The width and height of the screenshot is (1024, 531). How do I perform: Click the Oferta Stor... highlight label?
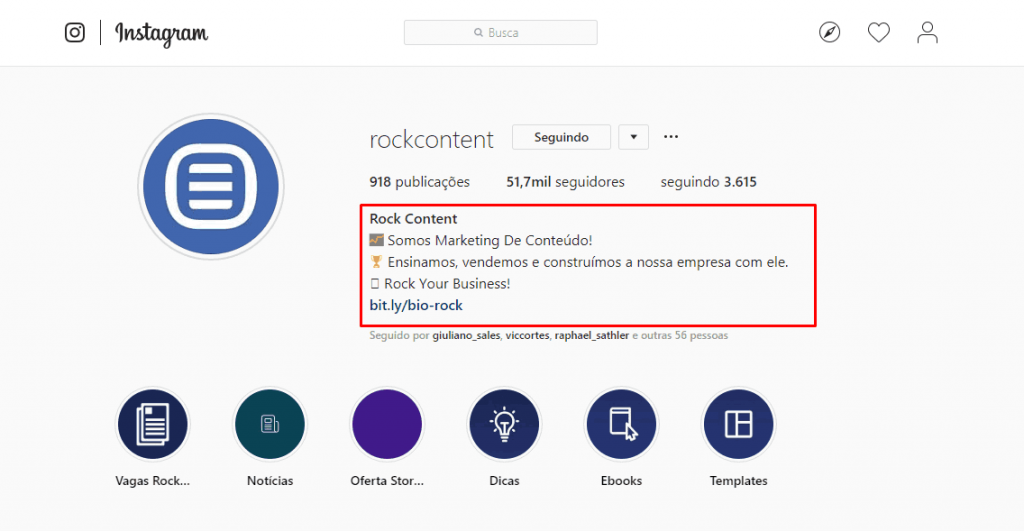(387, 481)
